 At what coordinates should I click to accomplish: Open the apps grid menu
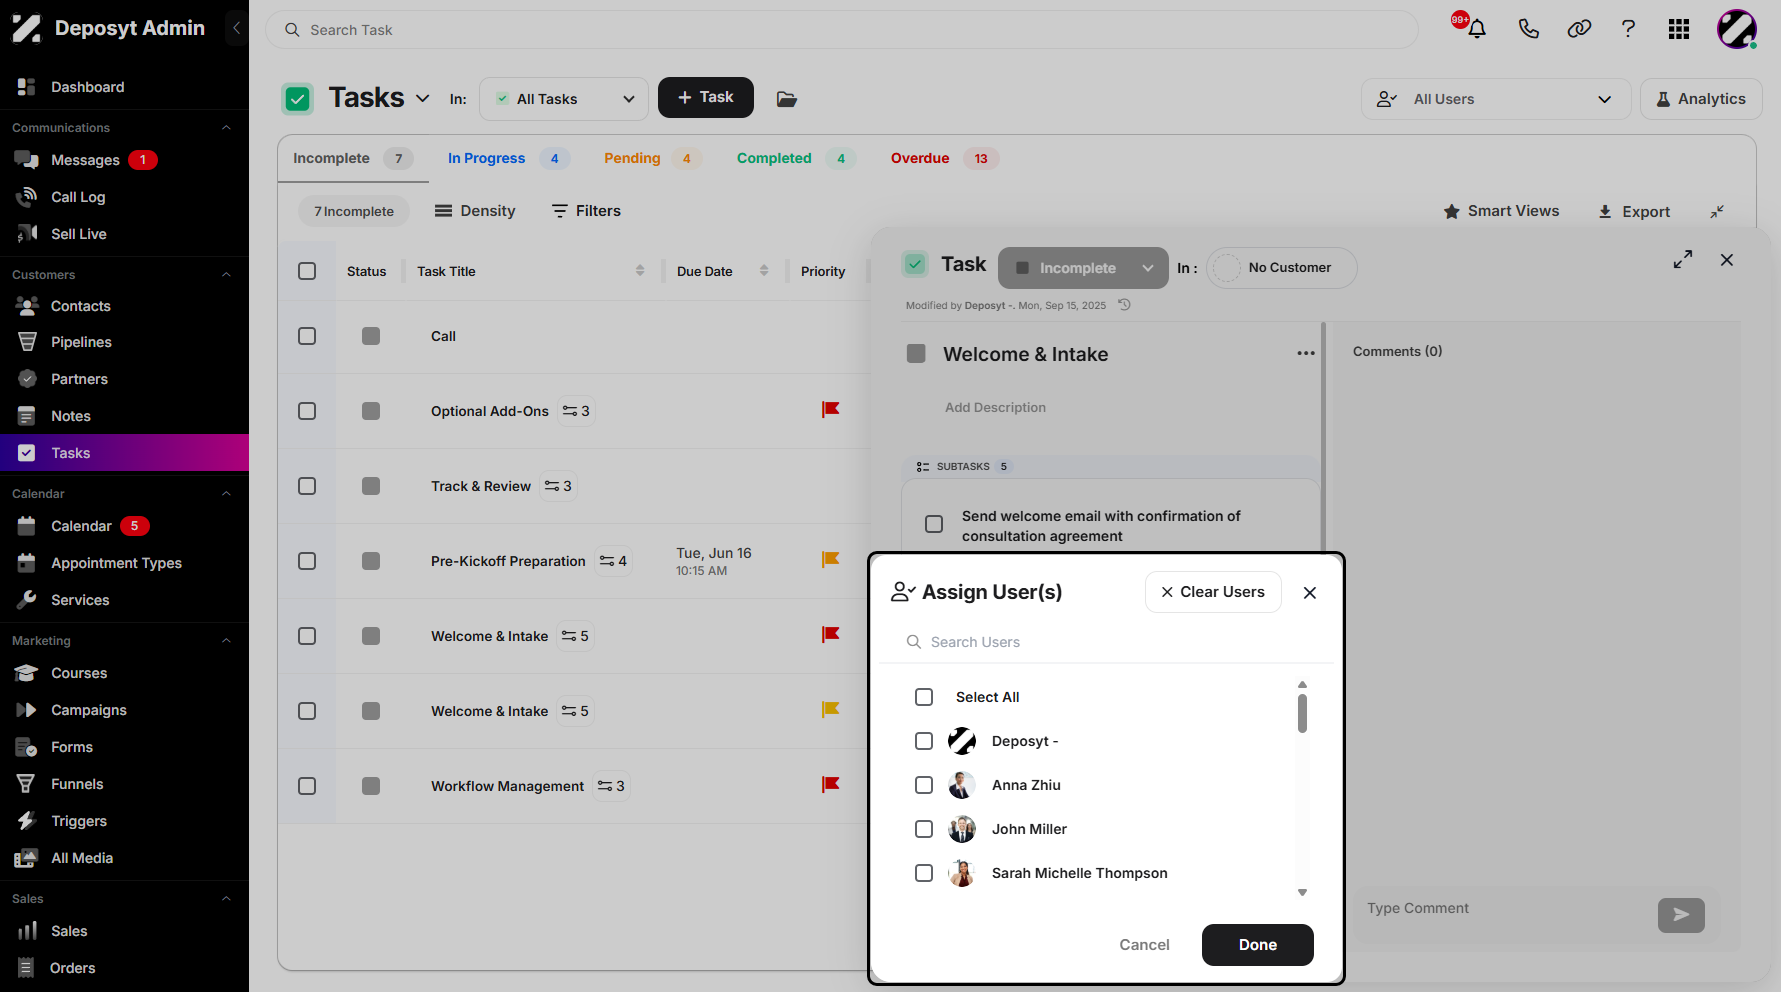pos(1679,29)
